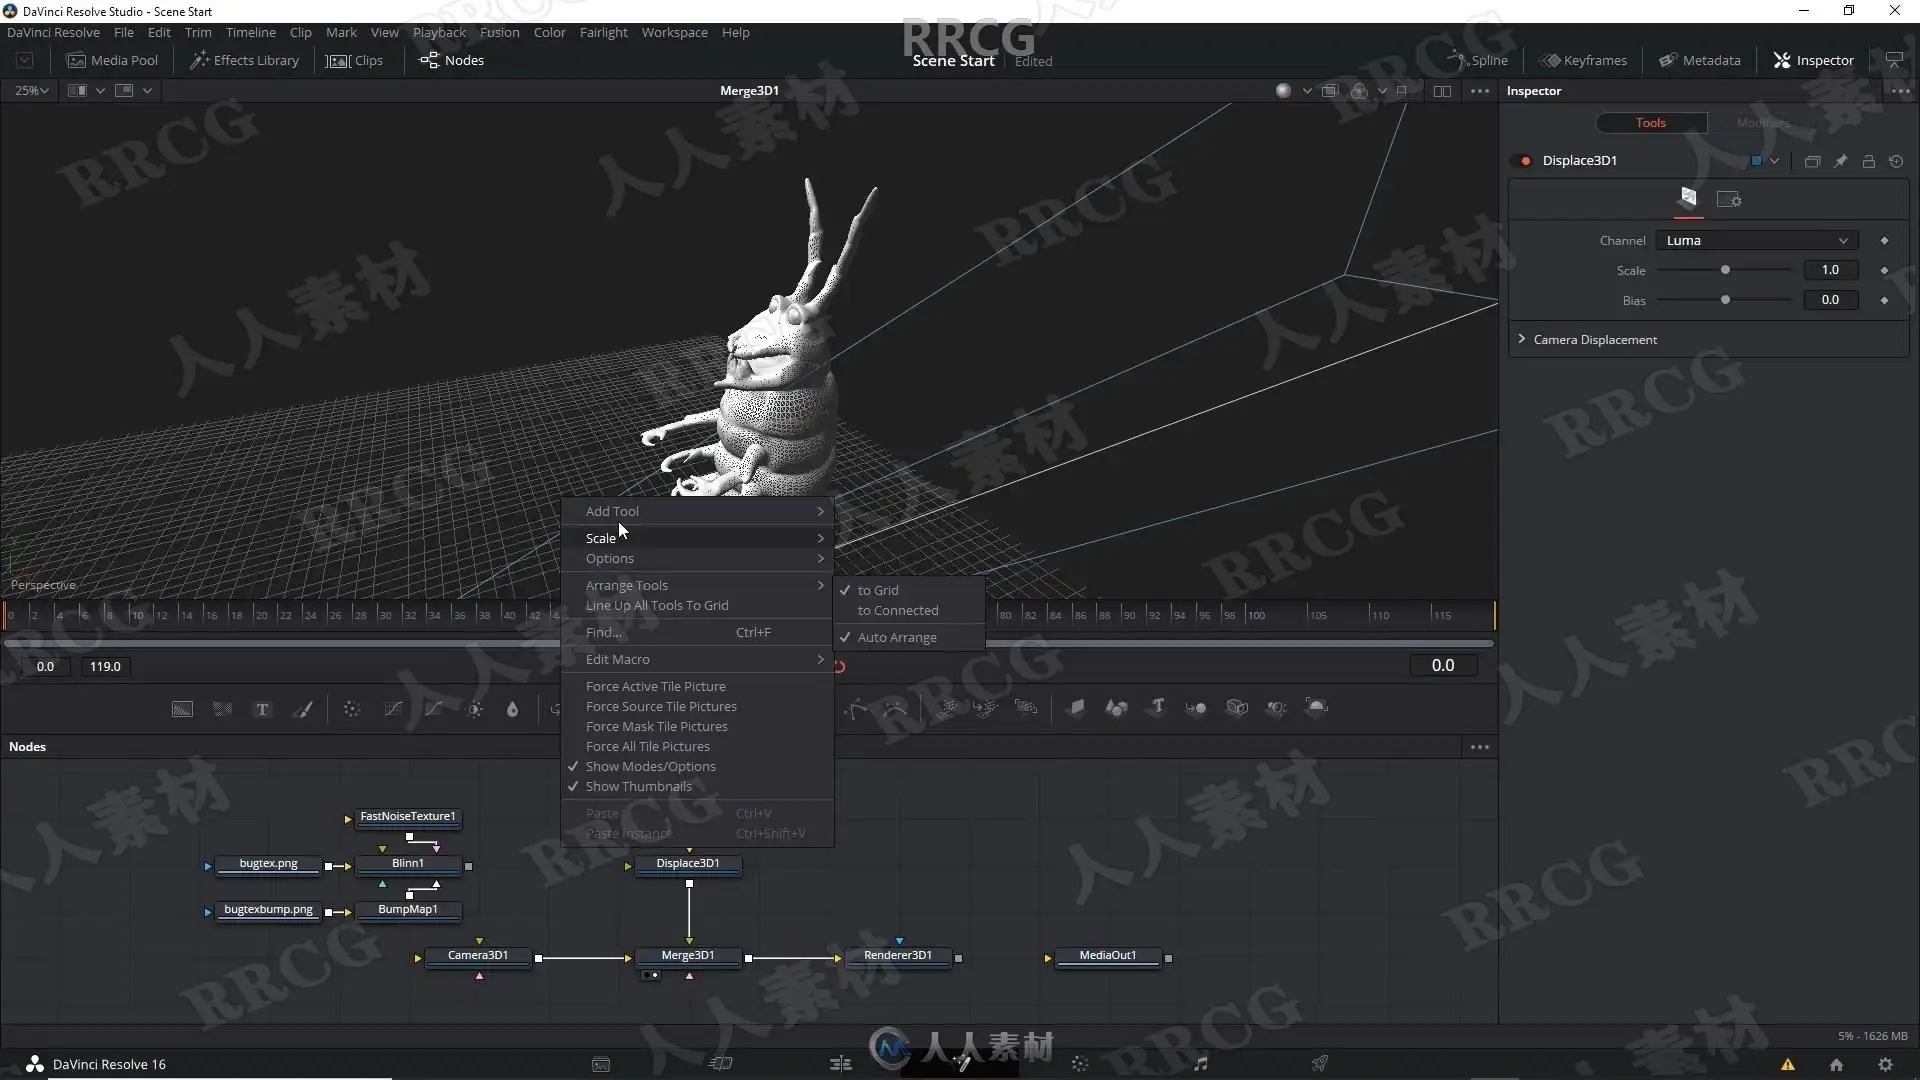
Task: Lock the Displace3D1 tool
Action: 1868,161
